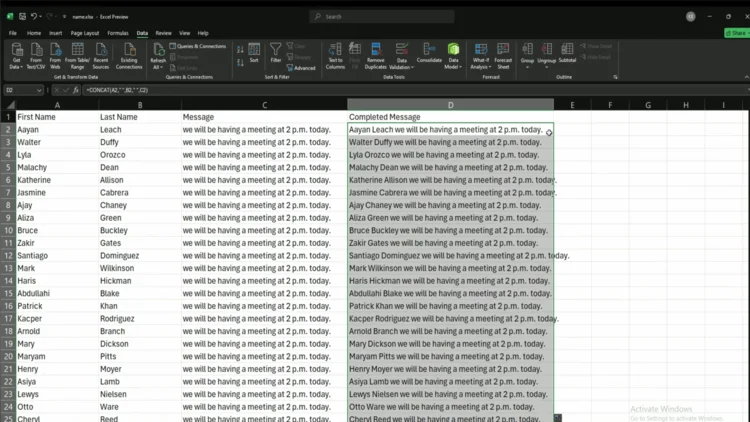This screenshot has width=750, height=422.
Task: Sort column A to Z ascending
Action: pos(240,50)
